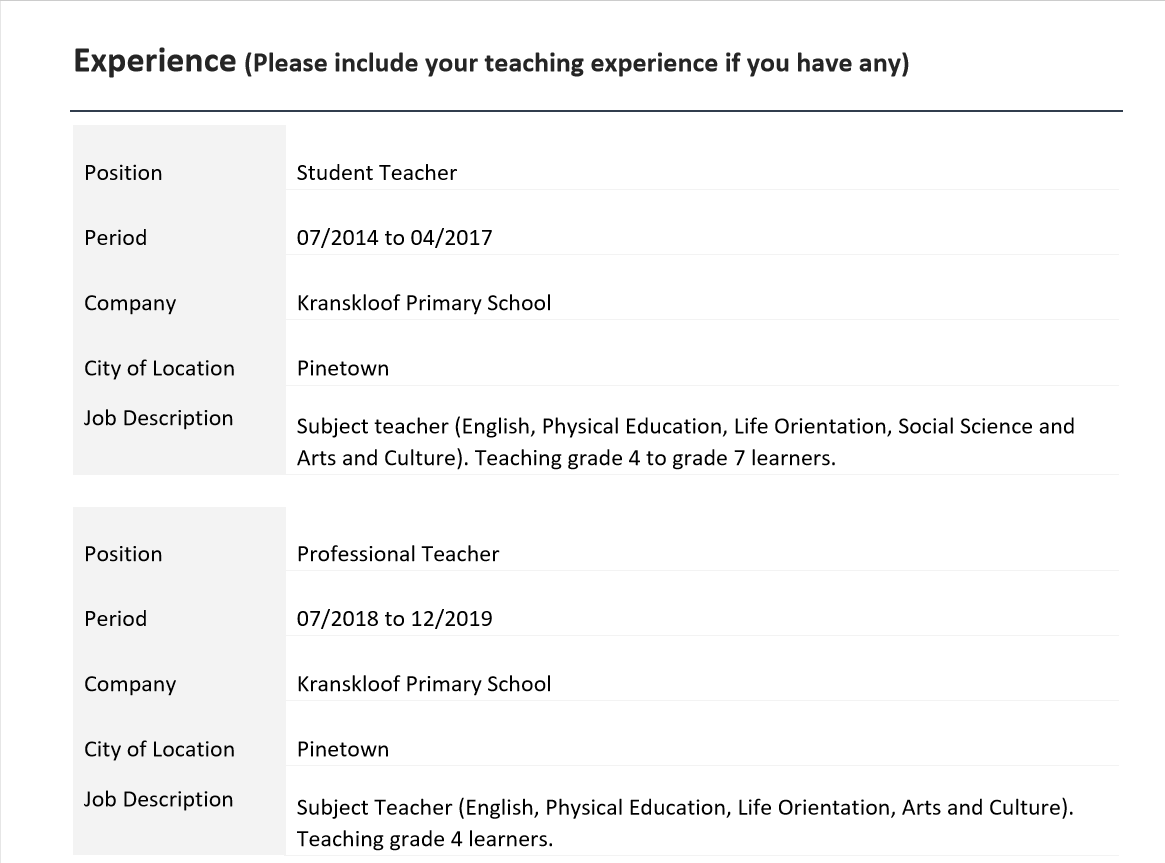
Task: Click Job Description label in first entry
Action: coord(158,418)
